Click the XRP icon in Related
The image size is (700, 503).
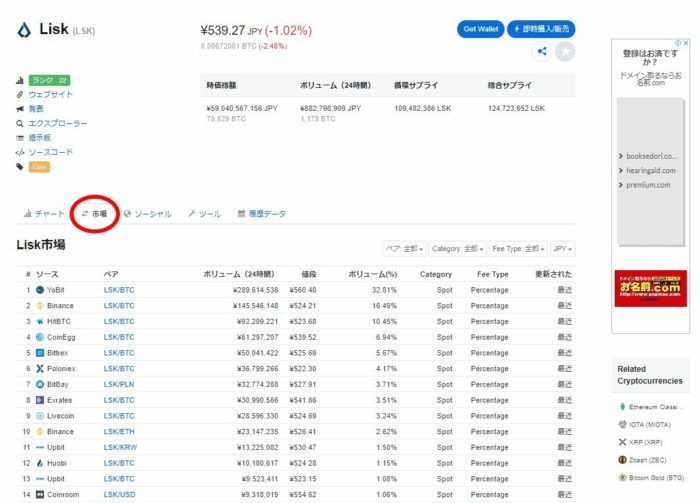(x=622, y=442)
